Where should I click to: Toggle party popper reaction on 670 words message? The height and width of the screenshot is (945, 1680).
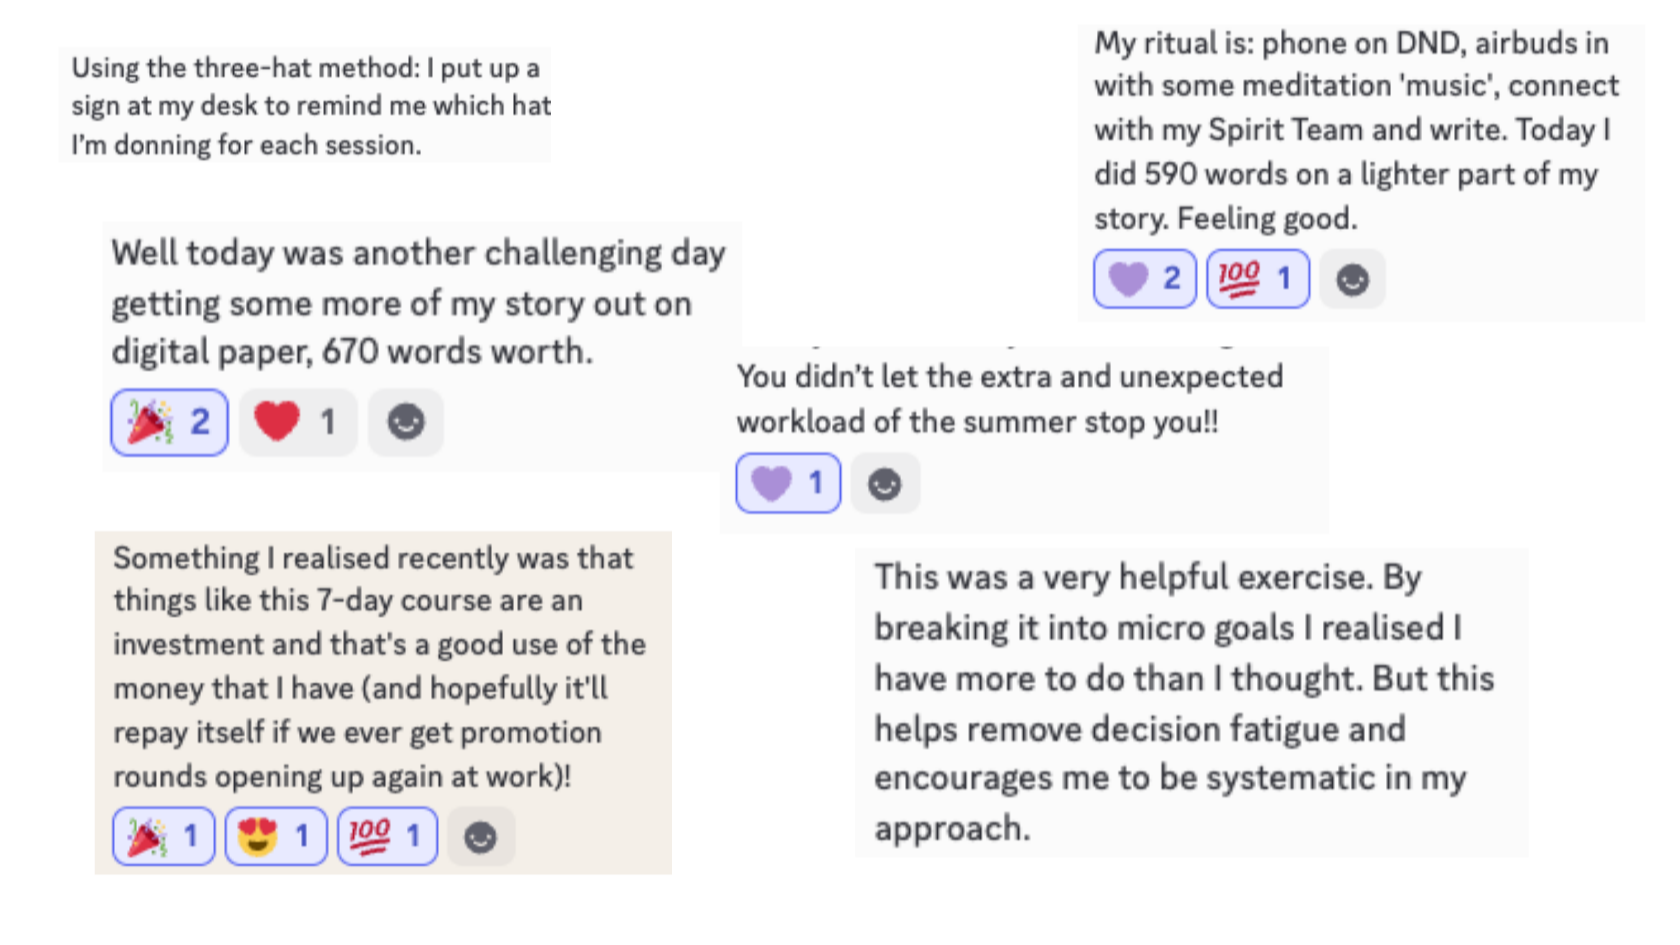(169, 422)
